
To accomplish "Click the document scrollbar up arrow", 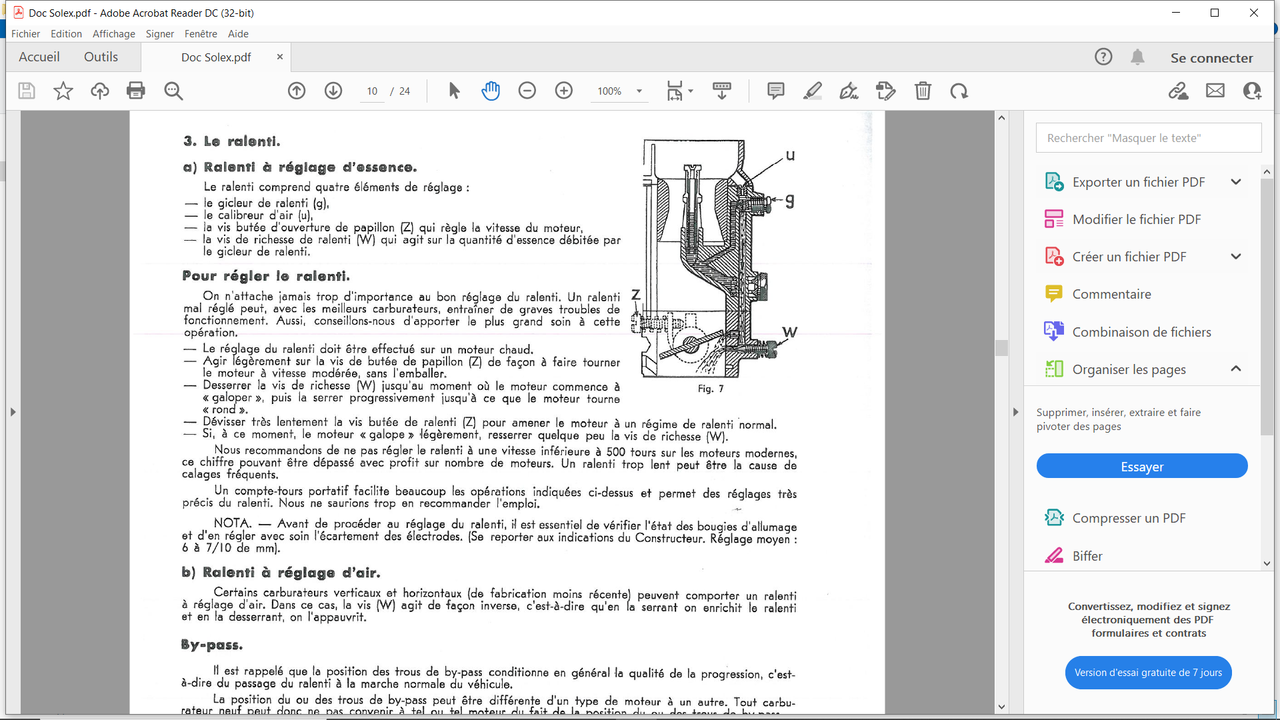I will (1002, 118).
